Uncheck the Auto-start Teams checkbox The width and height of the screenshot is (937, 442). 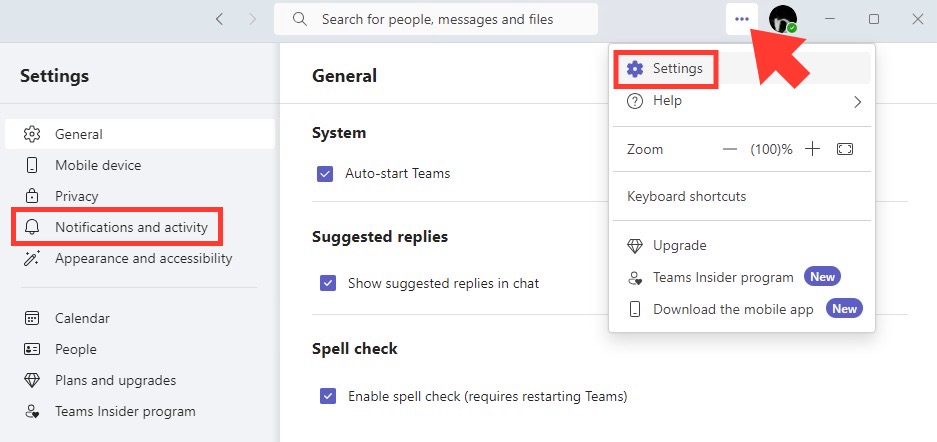click(325, 174)
